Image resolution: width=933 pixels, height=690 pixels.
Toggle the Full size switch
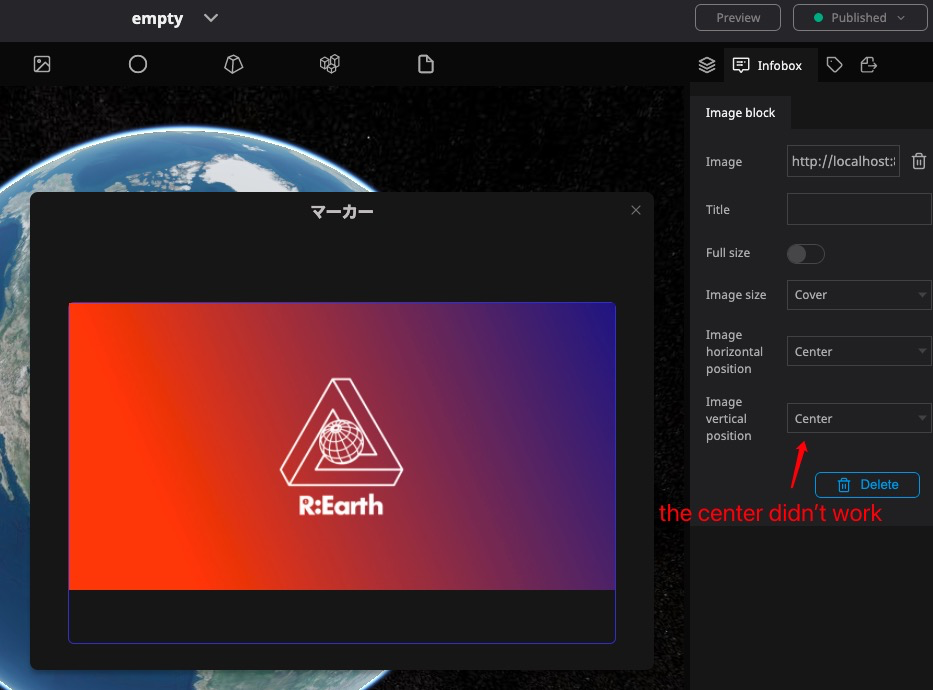[805, 253]
